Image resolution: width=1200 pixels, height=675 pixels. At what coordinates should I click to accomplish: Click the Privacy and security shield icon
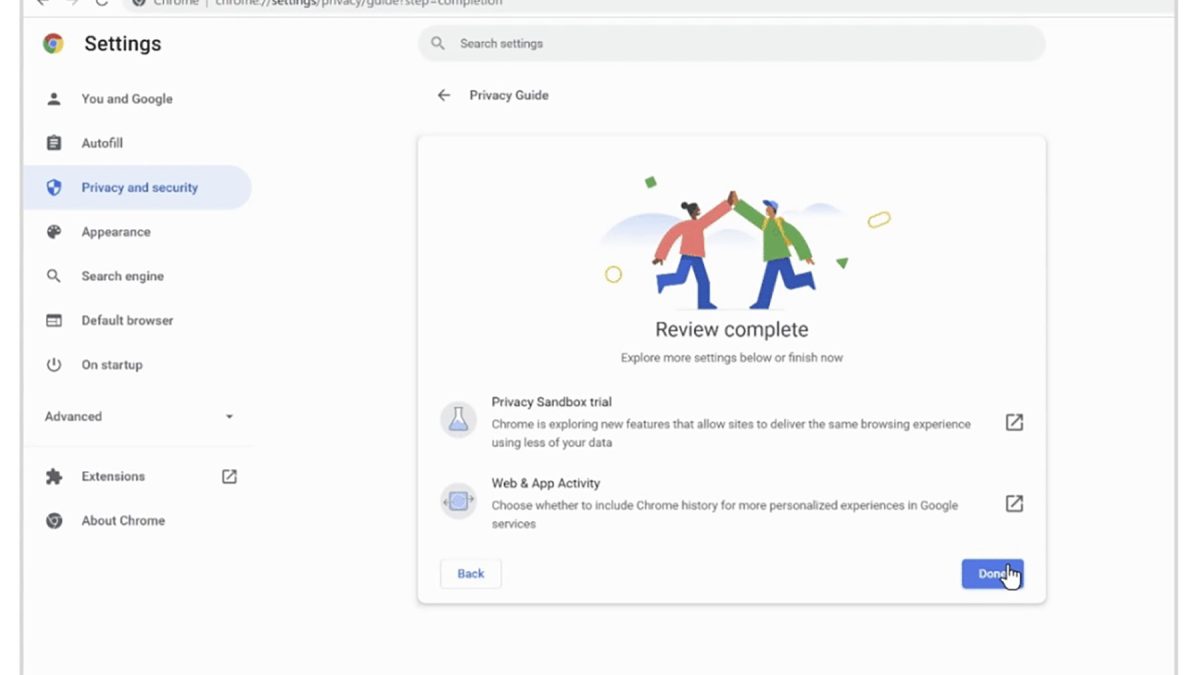(x=54, y=188)
